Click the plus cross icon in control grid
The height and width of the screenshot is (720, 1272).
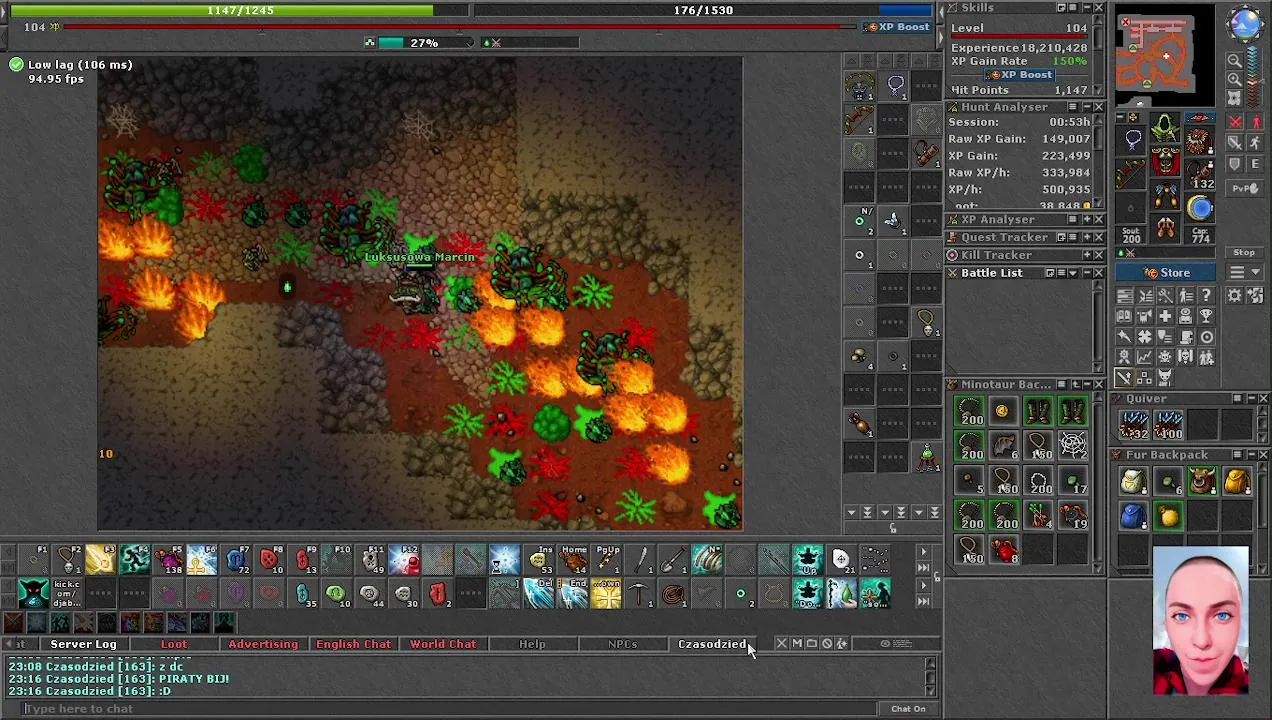tap(1165, 316)
